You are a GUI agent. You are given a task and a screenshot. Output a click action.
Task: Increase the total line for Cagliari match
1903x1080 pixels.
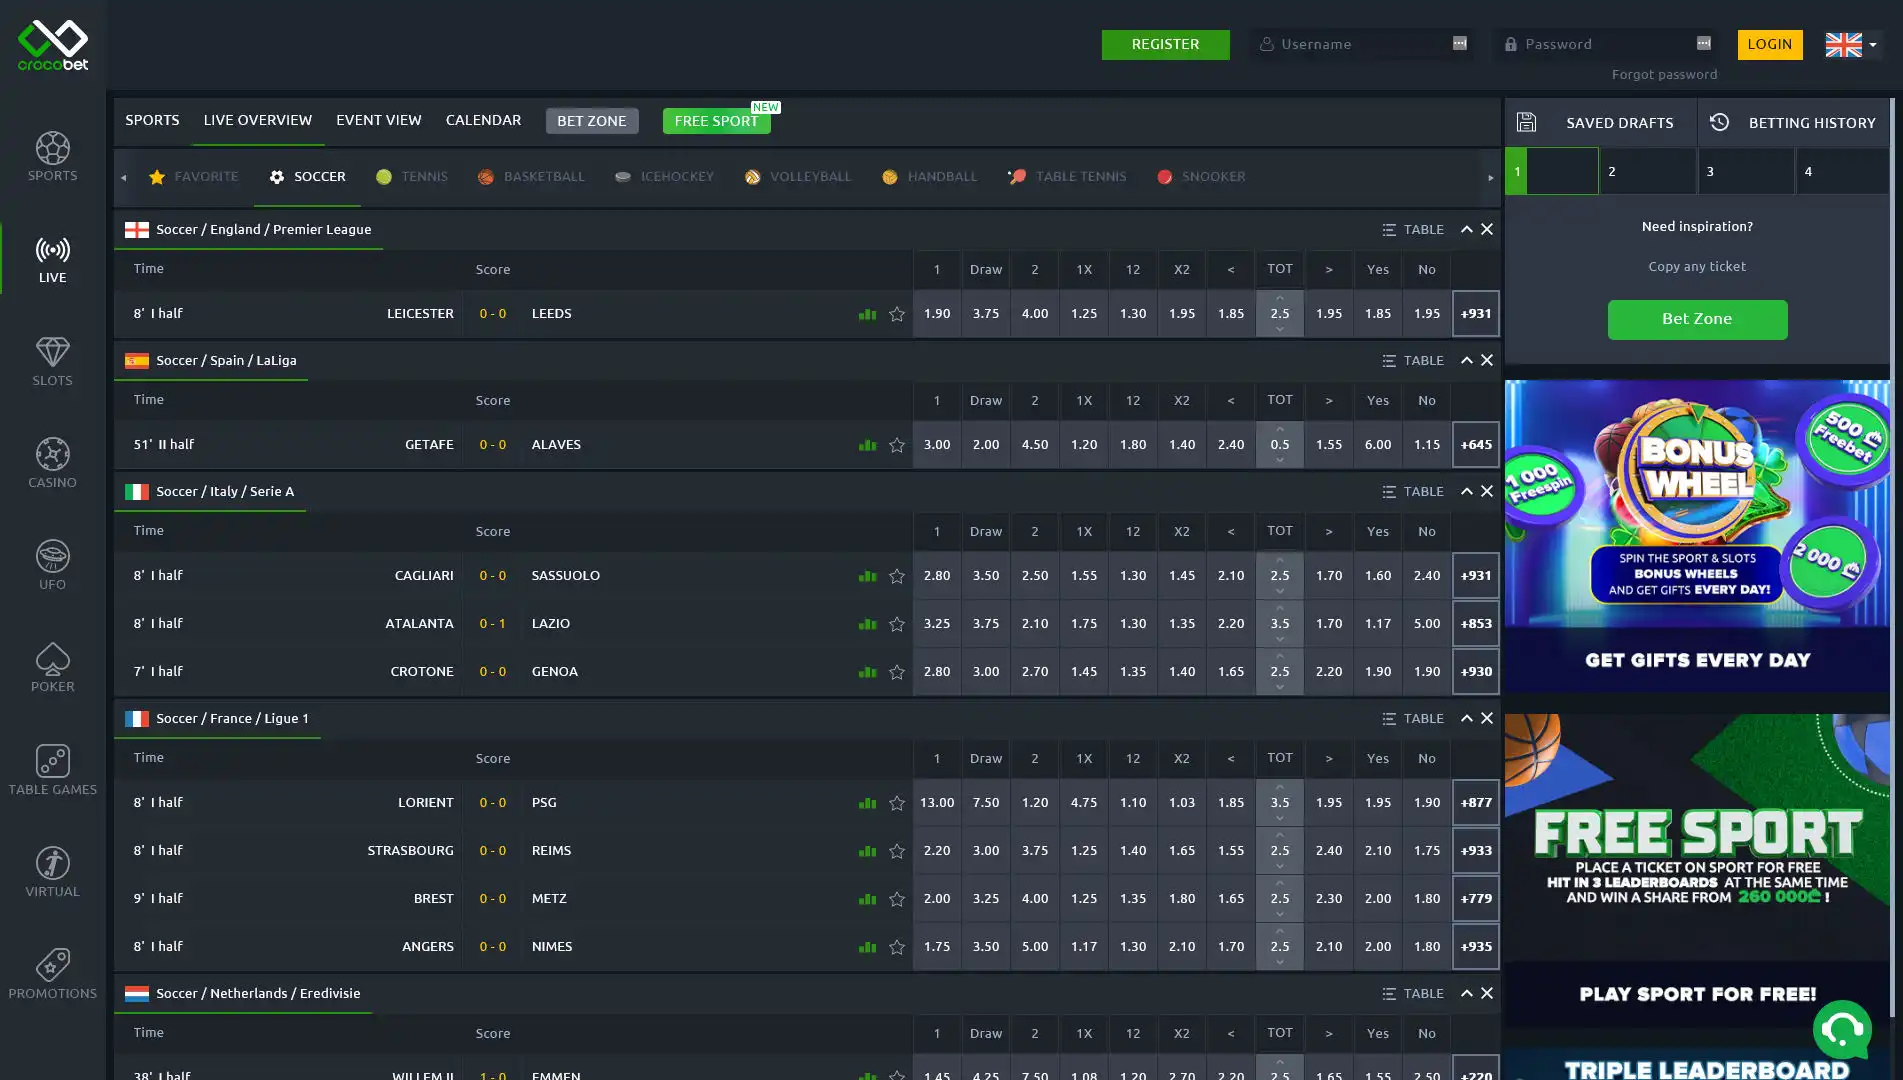(1279, 561)
